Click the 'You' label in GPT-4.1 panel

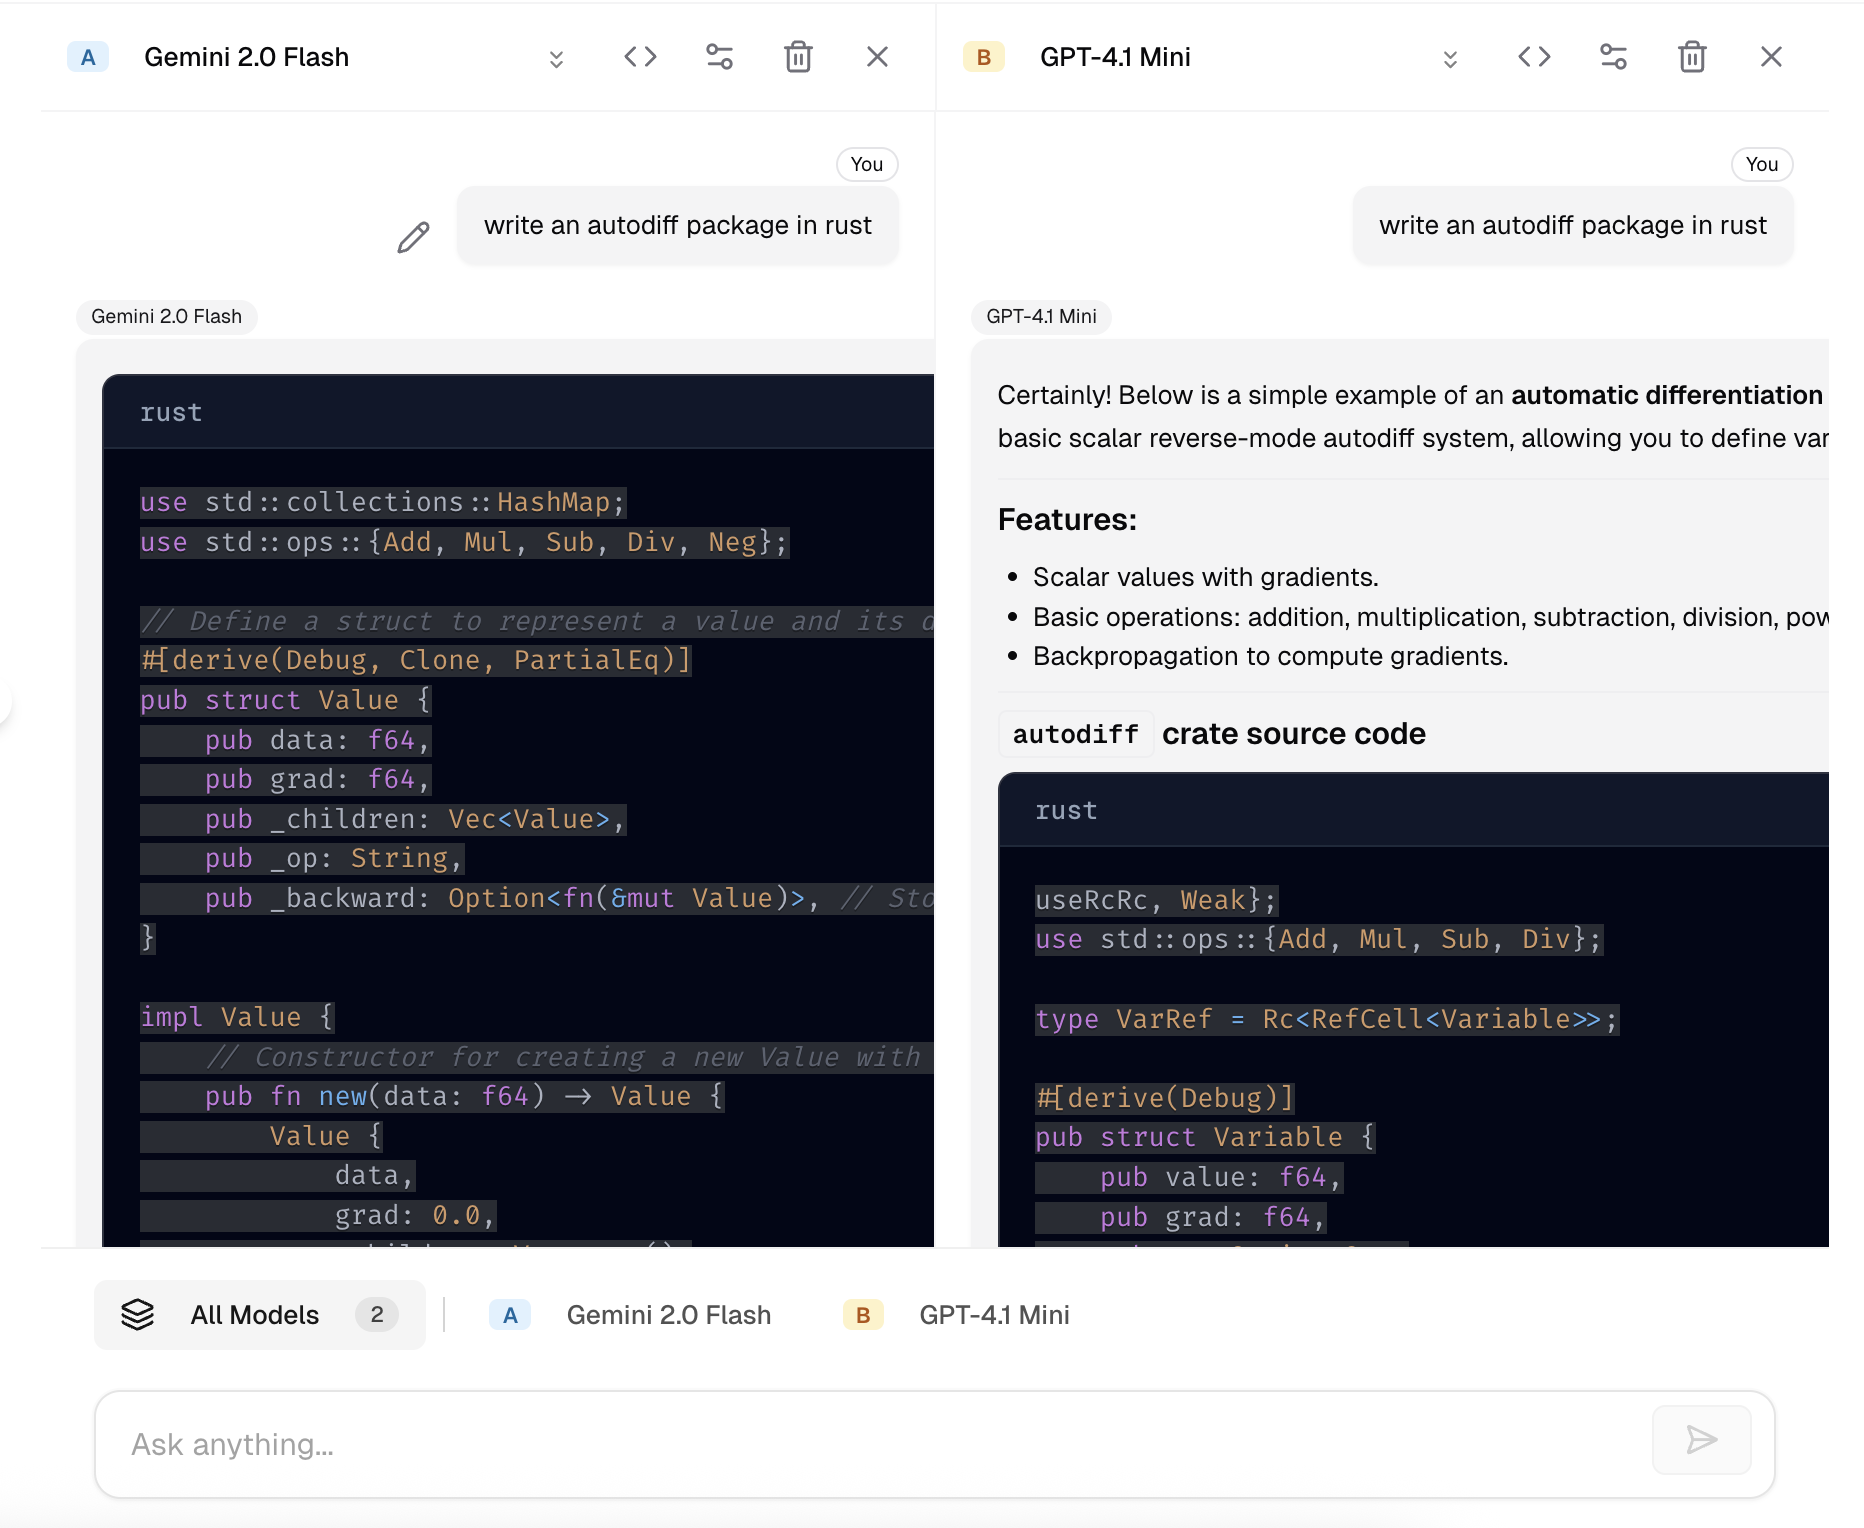click(x=1761, y=164)
